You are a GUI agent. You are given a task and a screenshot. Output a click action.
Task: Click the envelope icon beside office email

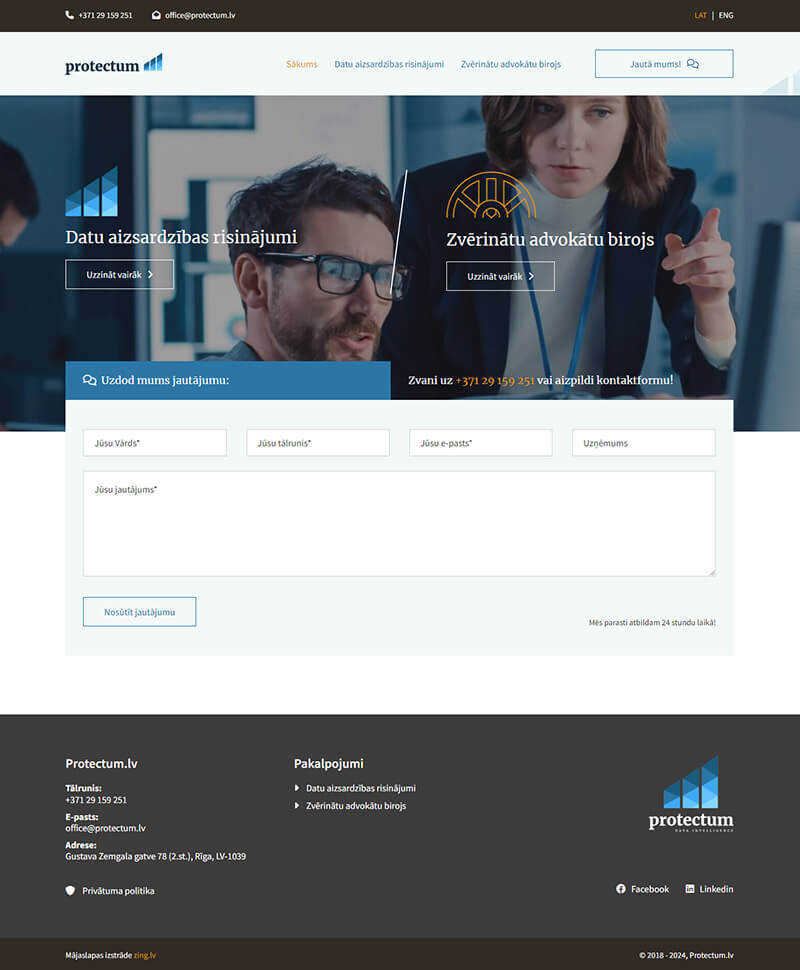[x=156, y=15]
